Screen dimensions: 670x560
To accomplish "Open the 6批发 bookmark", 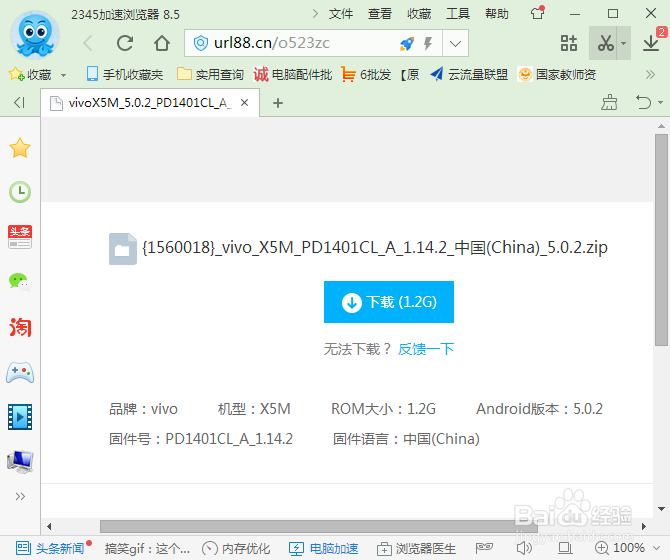I will pyautogui.click(x=366, y=75).
